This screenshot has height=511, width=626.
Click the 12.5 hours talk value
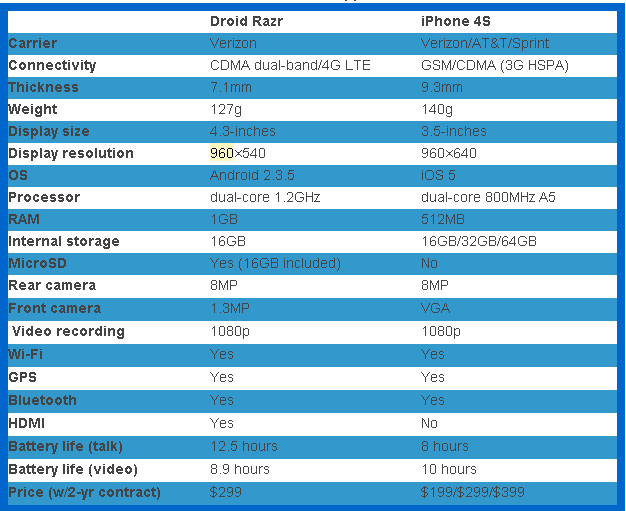[x=244, y=446]
